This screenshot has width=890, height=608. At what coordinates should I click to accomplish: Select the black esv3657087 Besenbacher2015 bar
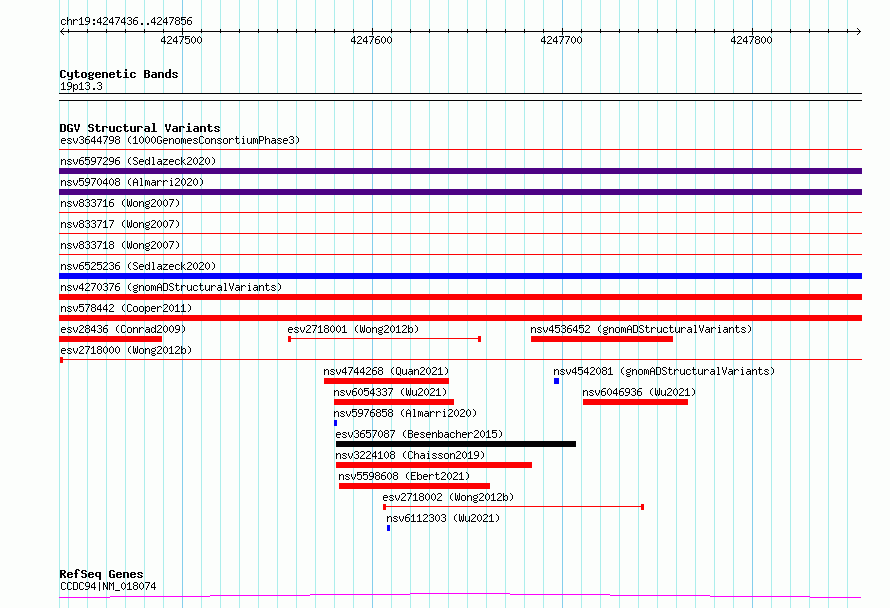pyautogui.click(x=456, y=444)
